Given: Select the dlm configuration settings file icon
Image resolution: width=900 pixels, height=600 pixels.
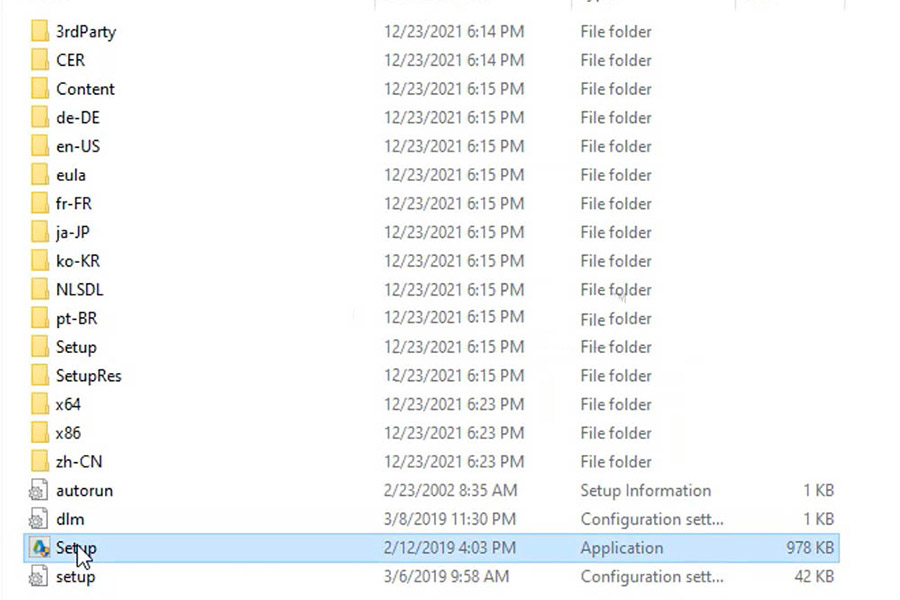Looking at the screenshot, I should [38, 519].
